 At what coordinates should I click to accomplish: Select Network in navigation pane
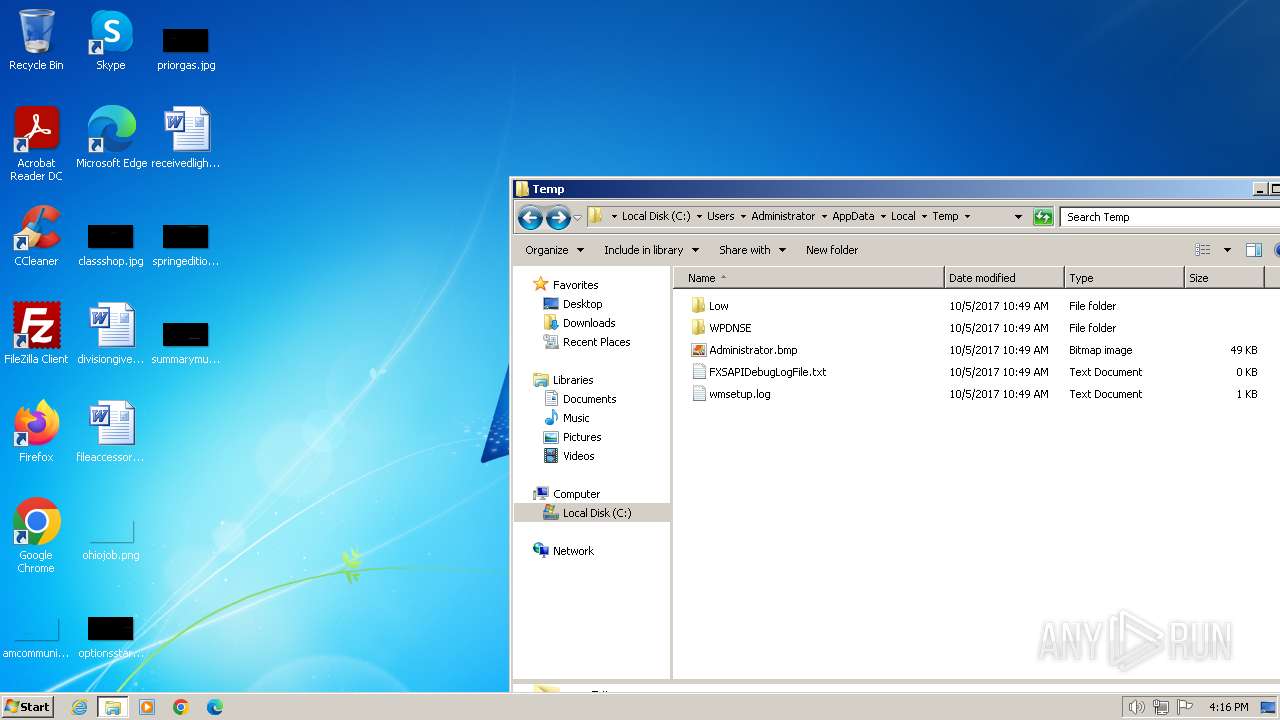click(x=573, y=551)
